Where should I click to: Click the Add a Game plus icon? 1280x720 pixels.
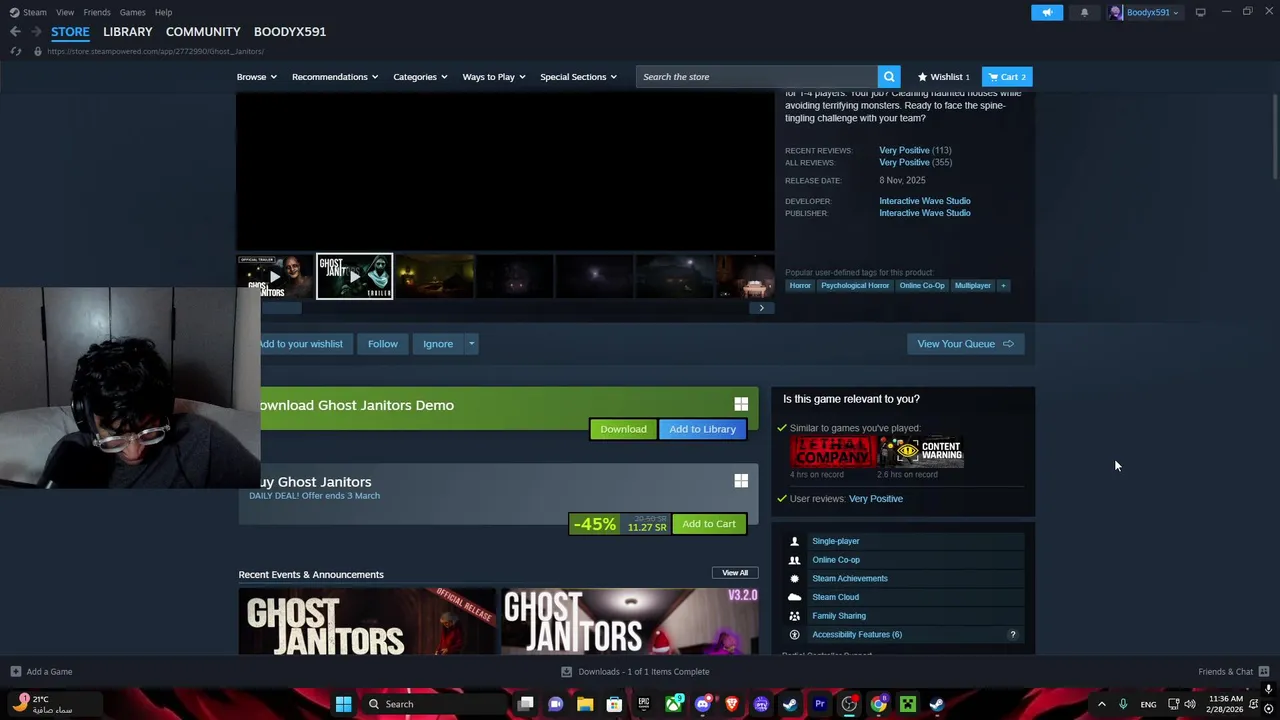pyautogui.click(x=15, y=672)
